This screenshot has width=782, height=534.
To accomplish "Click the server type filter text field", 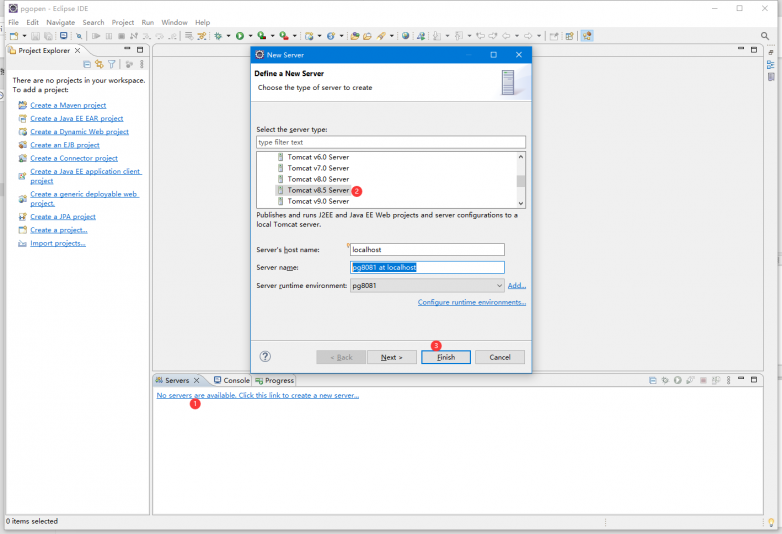I will (x=390, y=142).
